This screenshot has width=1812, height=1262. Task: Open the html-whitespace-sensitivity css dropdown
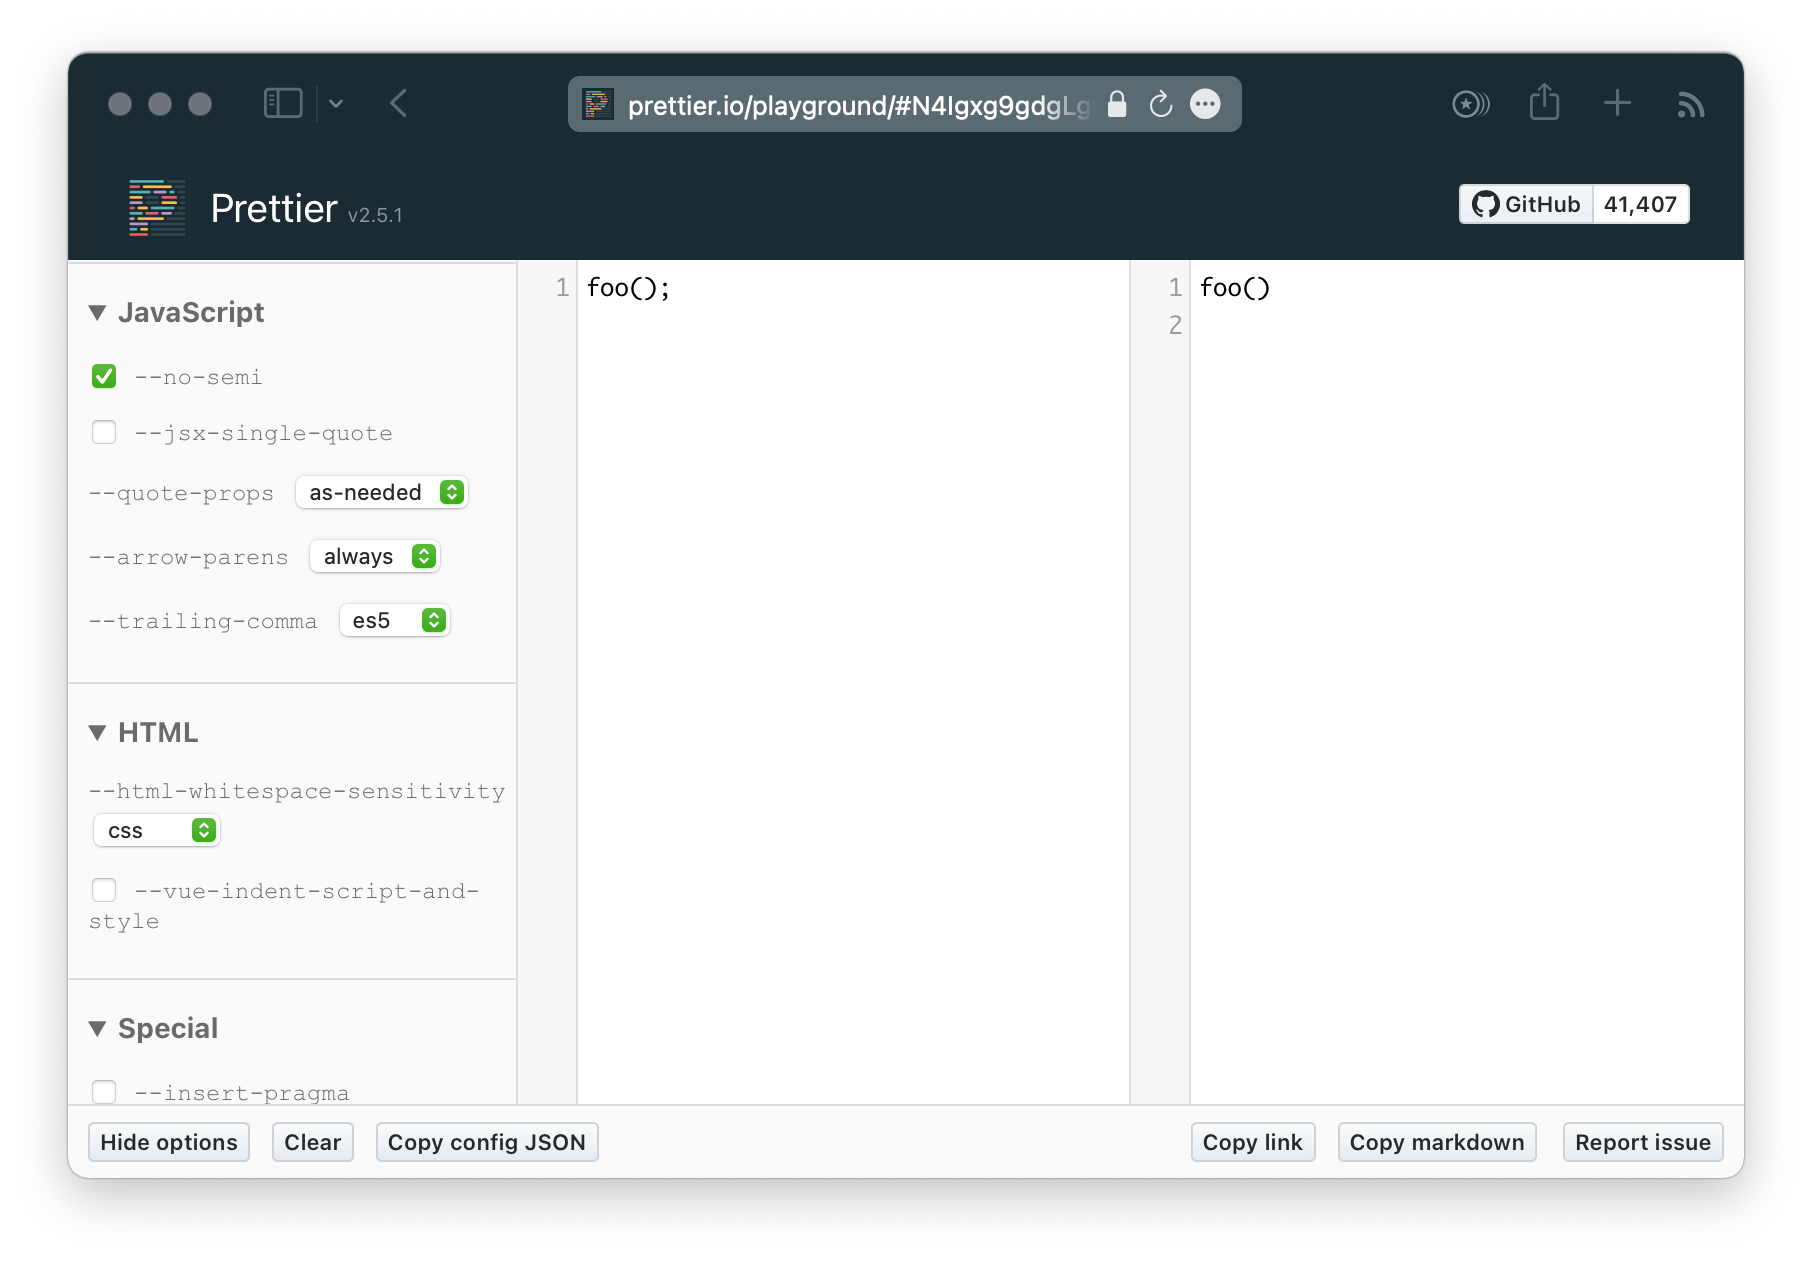point(156,830)
